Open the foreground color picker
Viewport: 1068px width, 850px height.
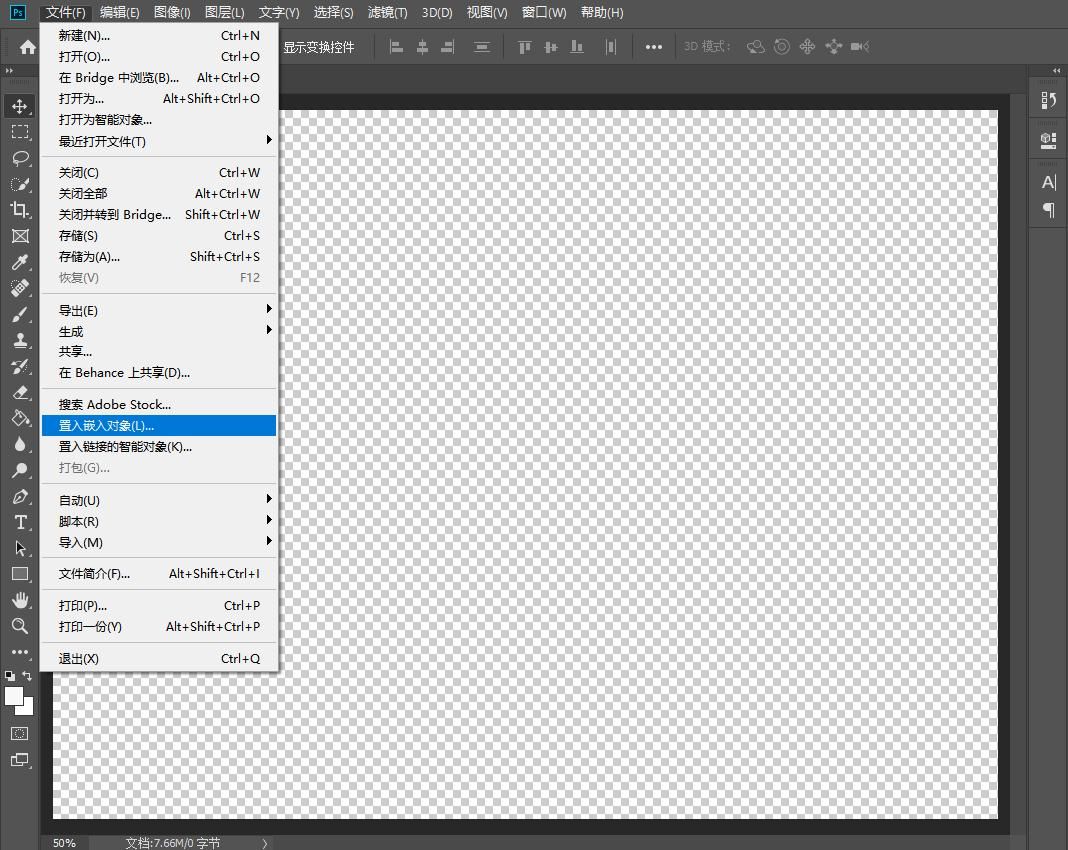tap(13, 696)
